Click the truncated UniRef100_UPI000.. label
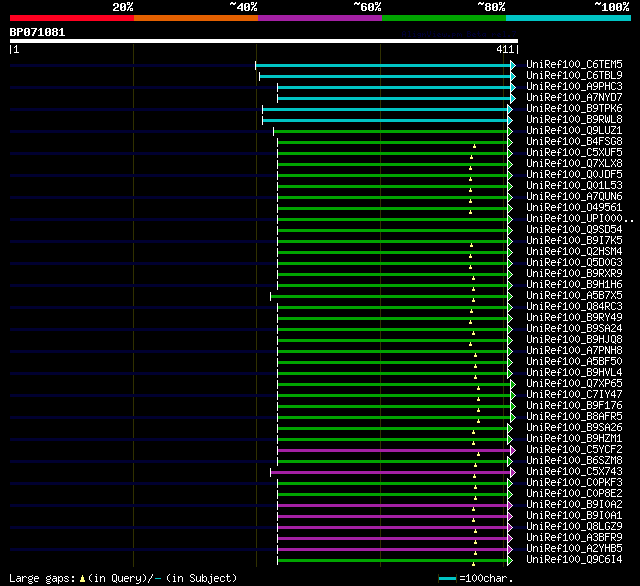Viewport: 640px width, 586px height. tap(580, 219)
